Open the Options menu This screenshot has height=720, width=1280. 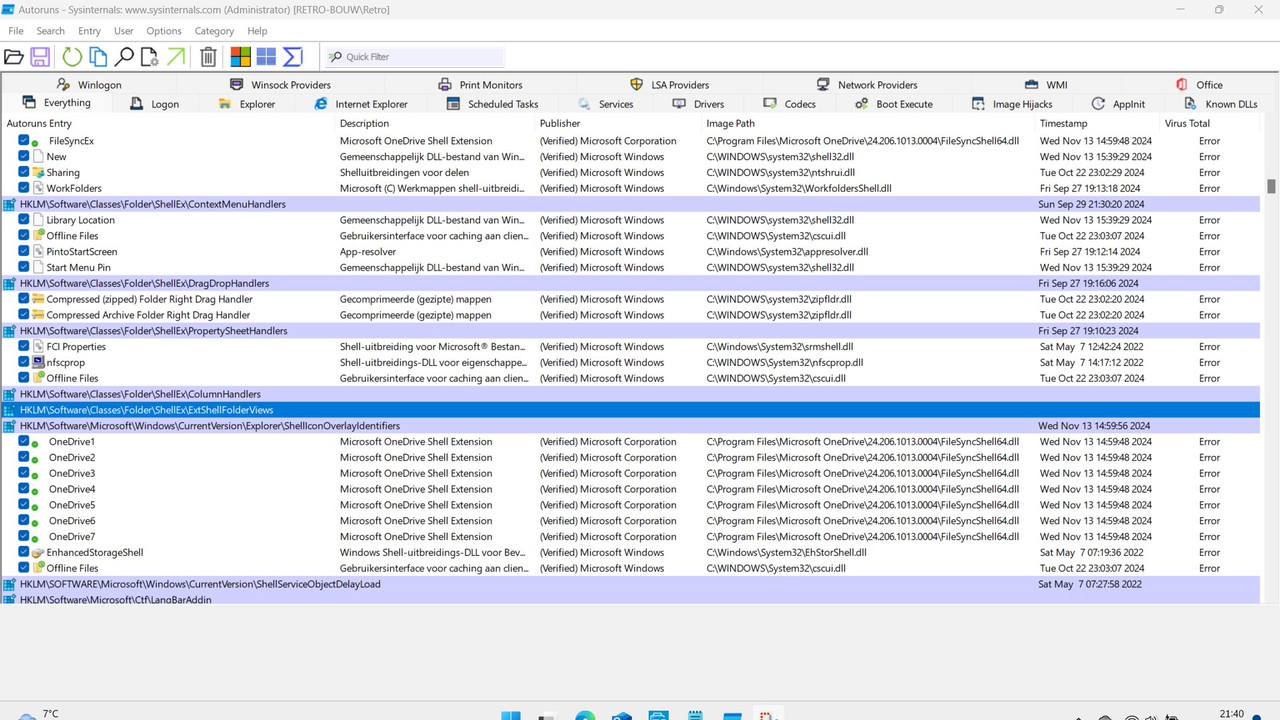(164, 31)
